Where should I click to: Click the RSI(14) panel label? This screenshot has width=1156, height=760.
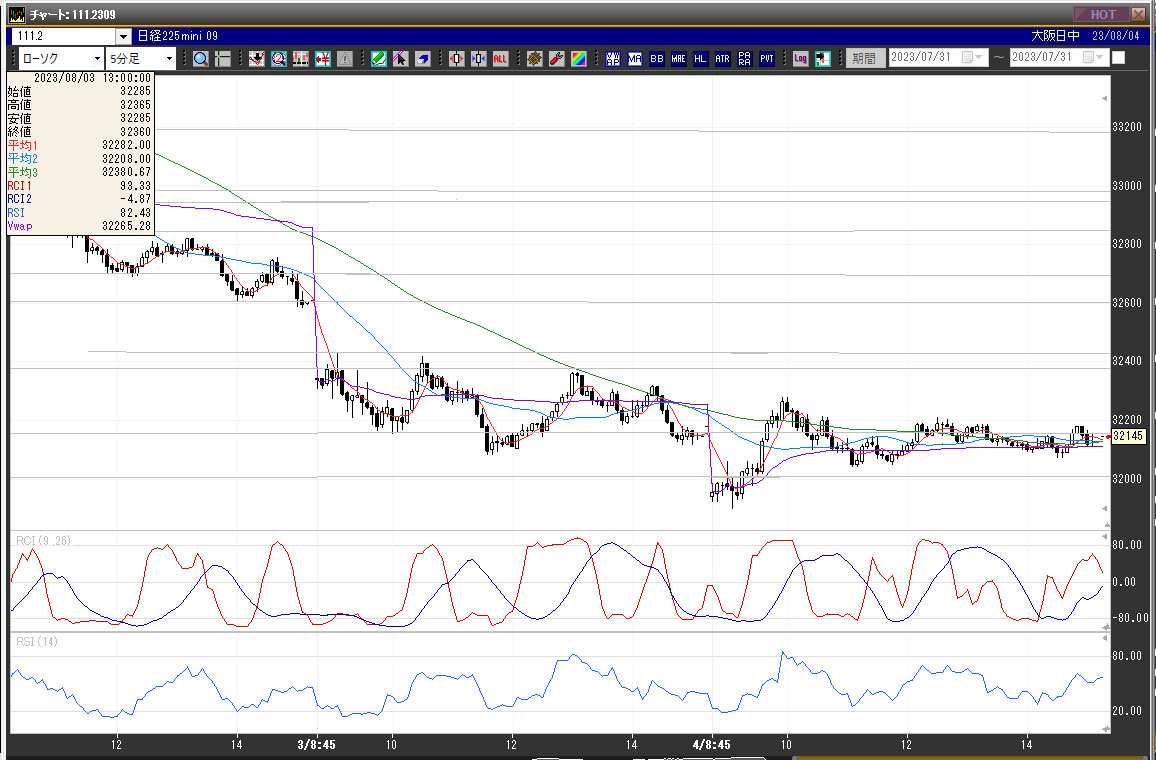coord(37,642)
